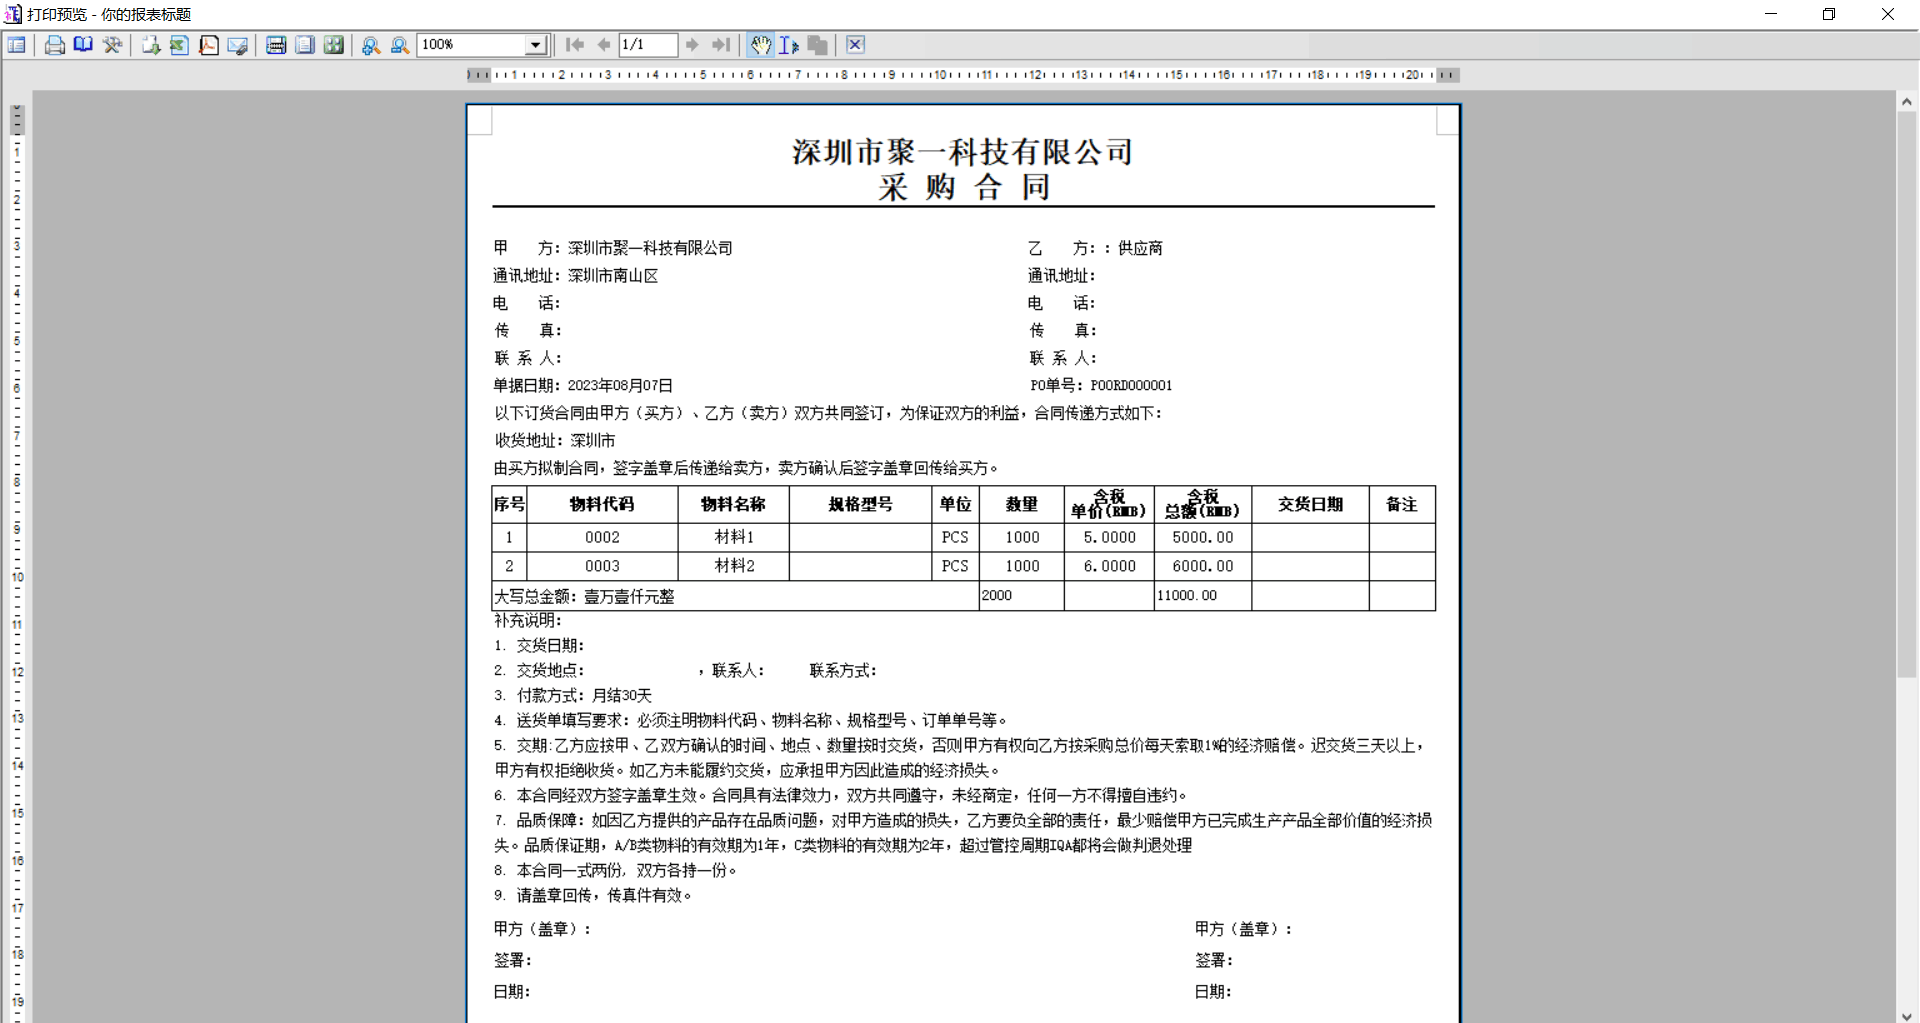Click the date 2023年08月07日
The image size is (1920, 1023).
pyautogui.click(x=620, y=386)
